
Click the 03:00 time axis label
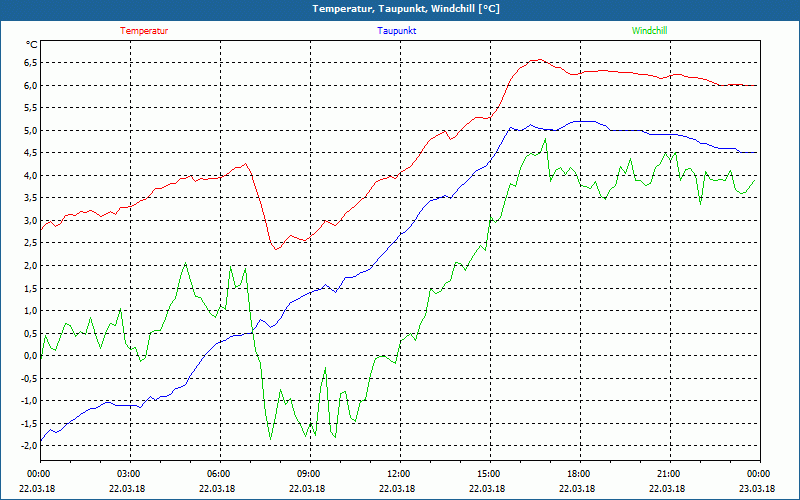tap(129, 474)
